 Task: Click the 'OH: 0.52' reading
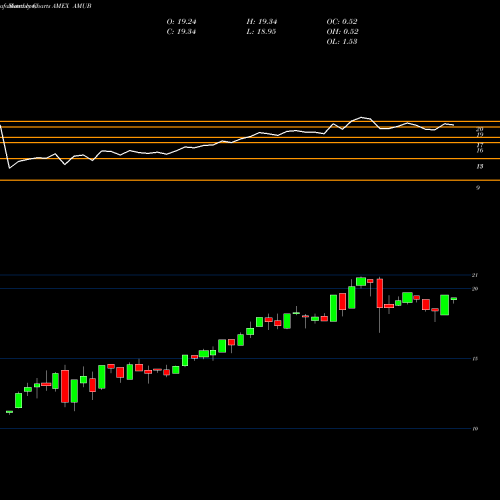click(x=342, y=32)
